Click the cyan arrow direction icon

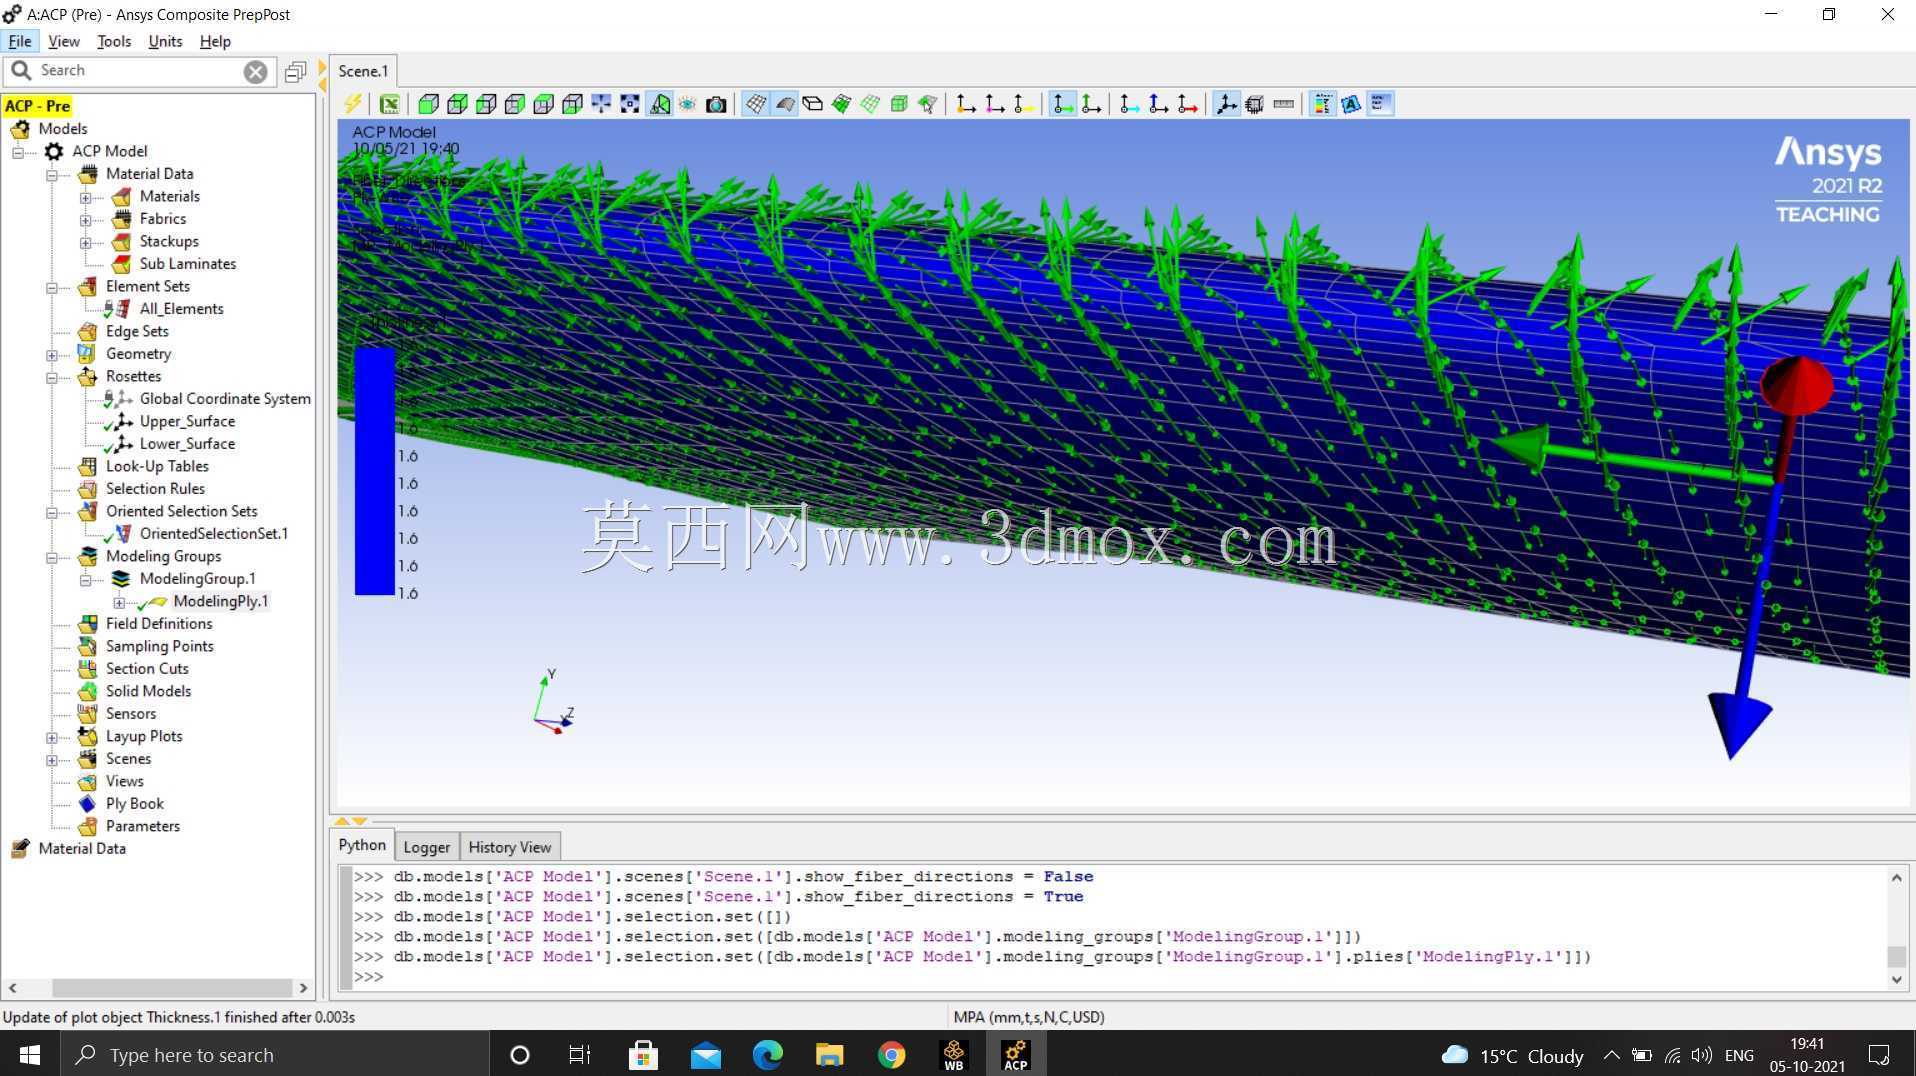[x=1129, y=104]
